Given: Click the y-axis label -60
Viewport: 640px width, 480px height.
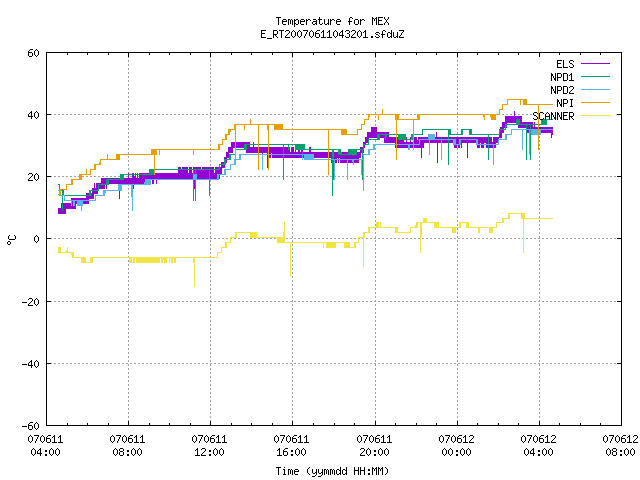Looking at the screenshot, I should pyautogui.click(x=31, y=426).
